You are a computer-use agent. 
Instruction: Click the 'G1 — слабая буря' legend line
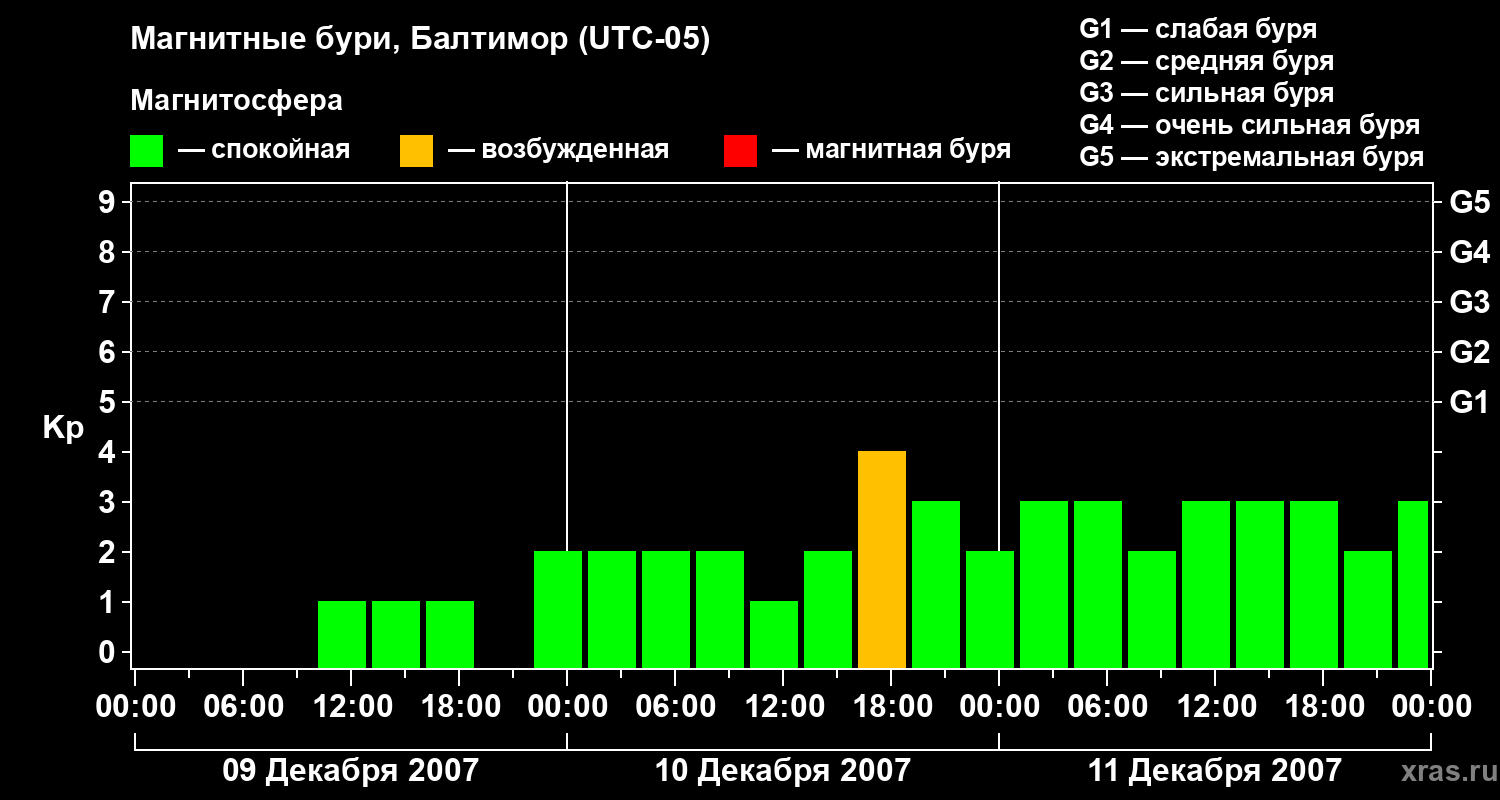tap(1198, 29)
